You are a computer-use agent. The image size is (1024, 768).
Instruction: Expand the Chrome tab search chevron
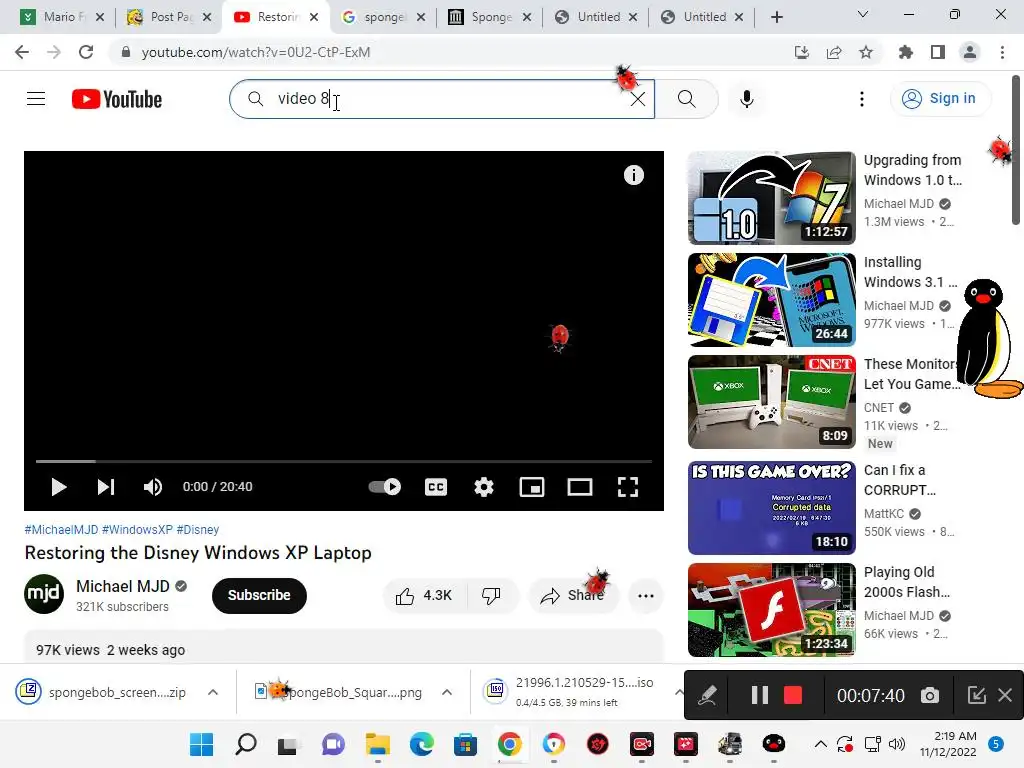coord(862,14)
